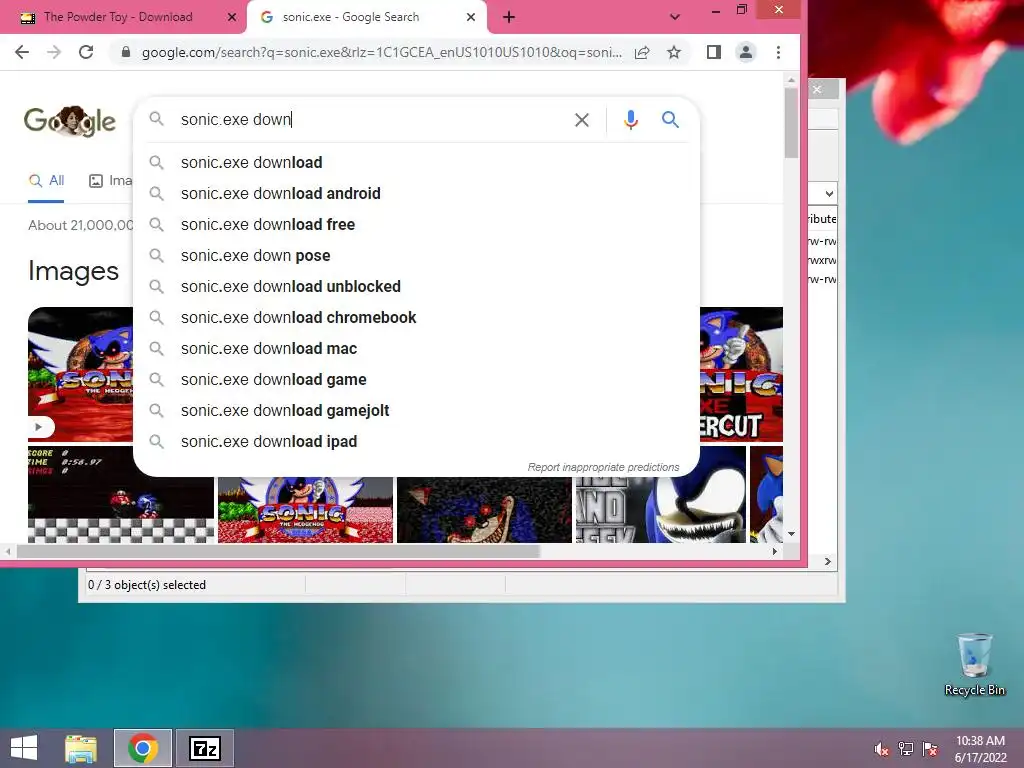The image size is (1024, 768).
Task: Go to Google home via doodle logo
Action: [x=70, y=121]
